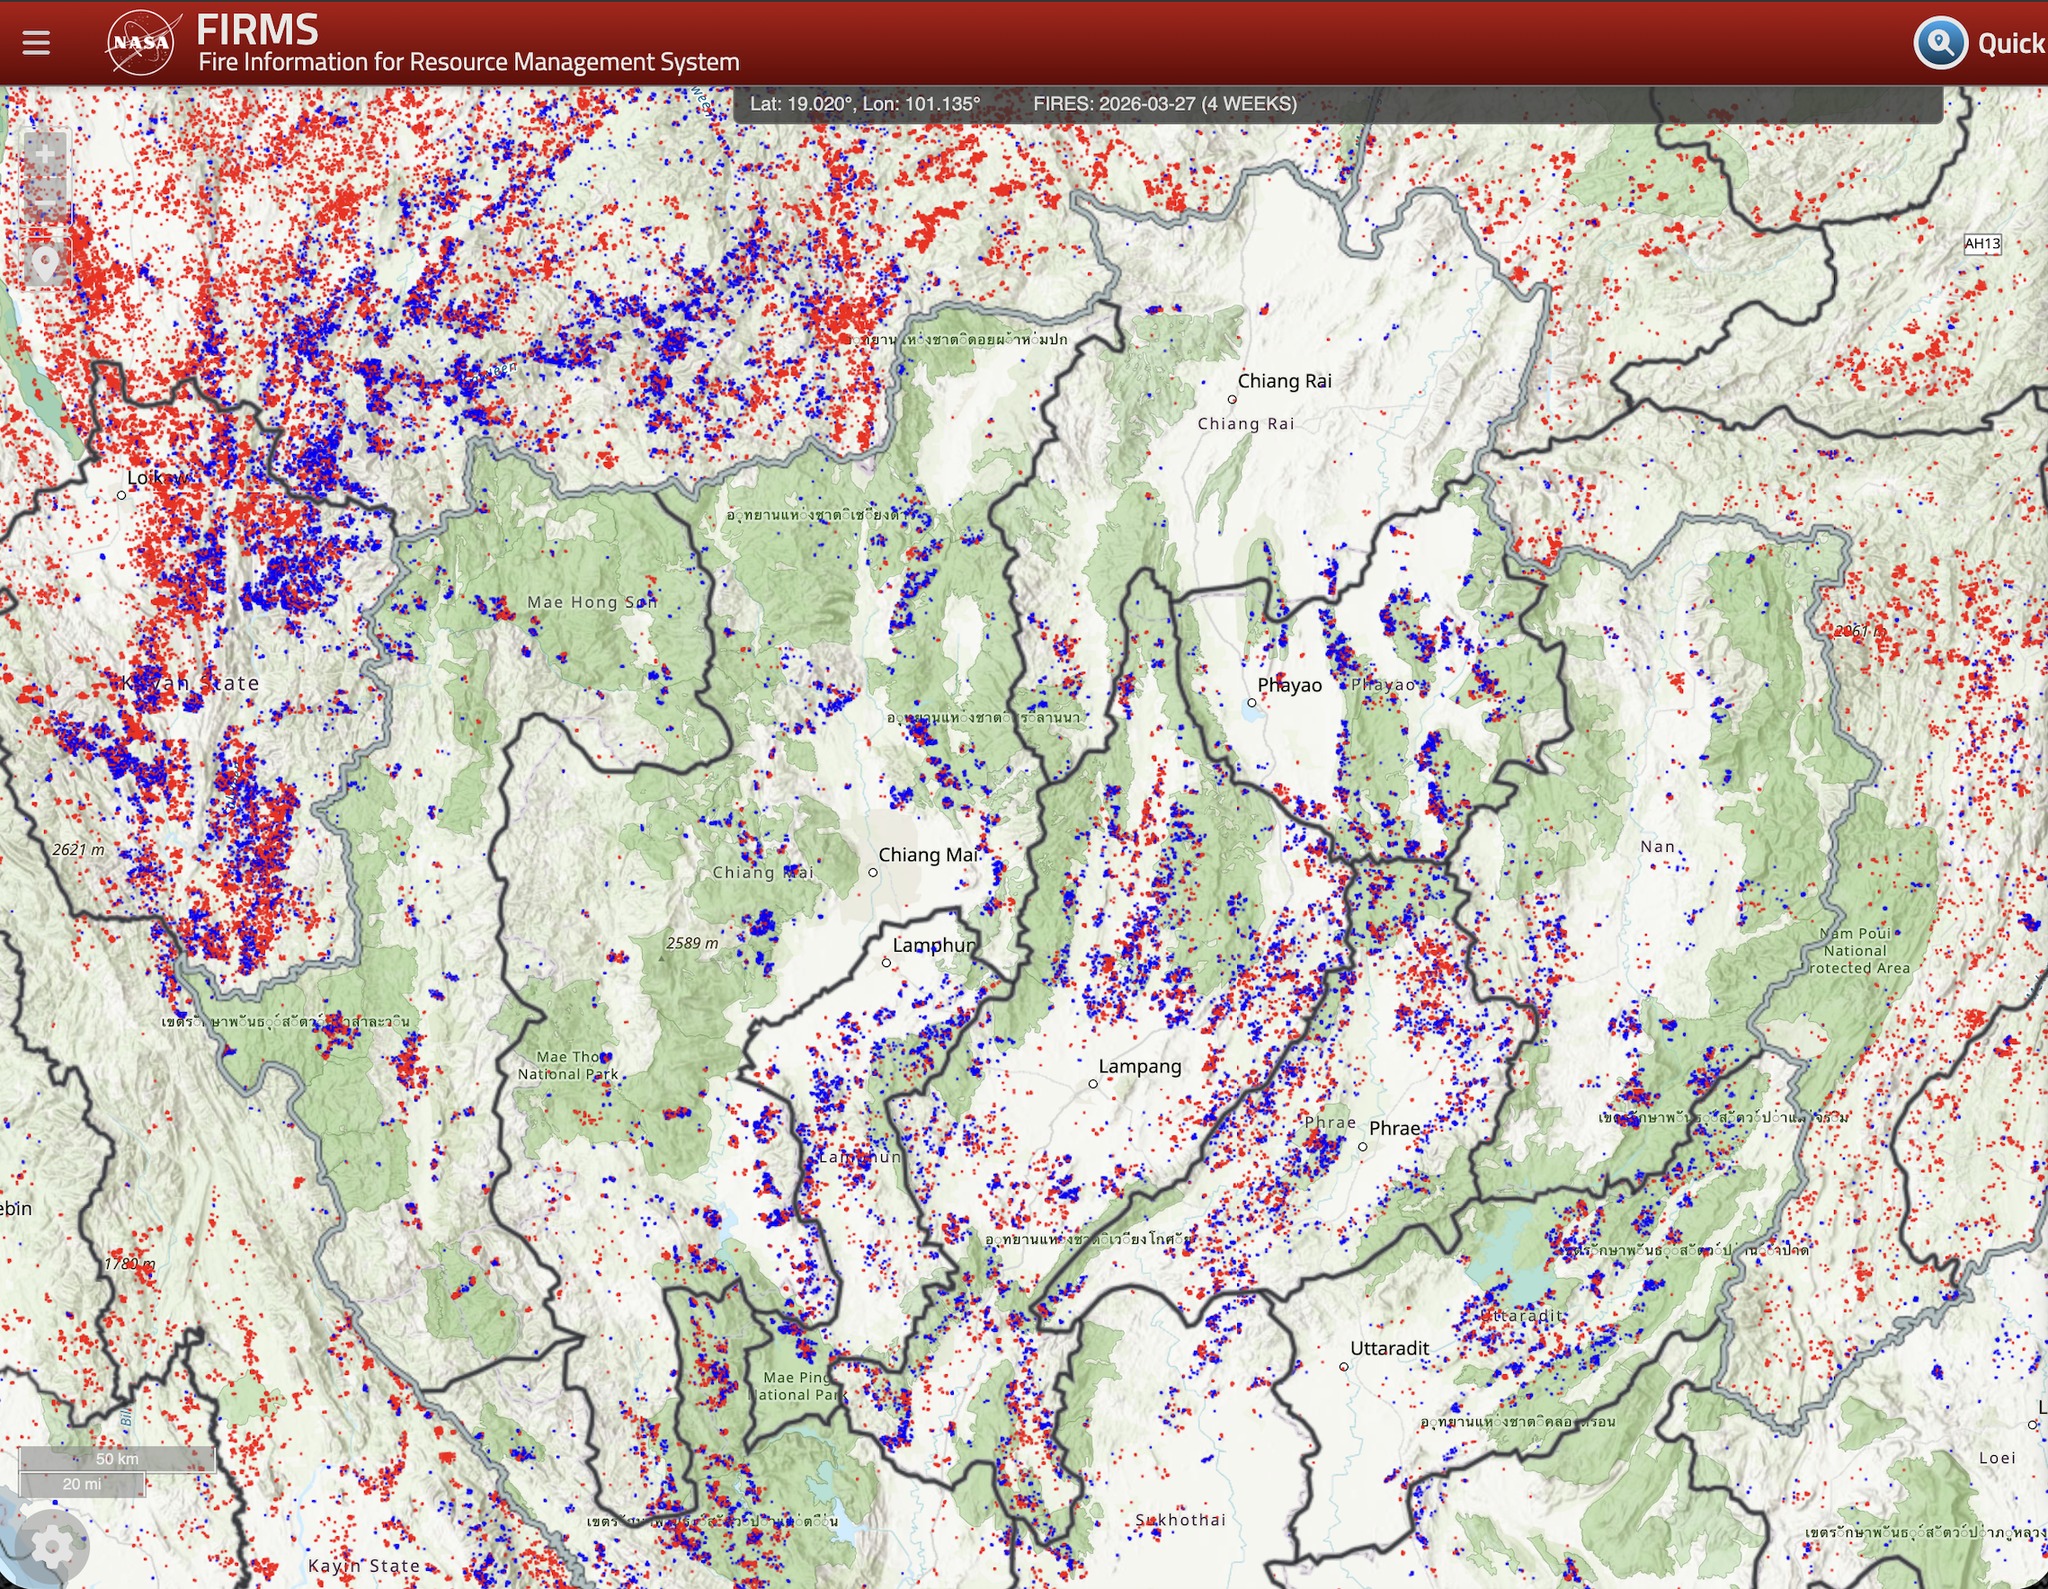Click the map zoom out minus button
Screen dimensions: 2048x1589
tap(45, 201)
